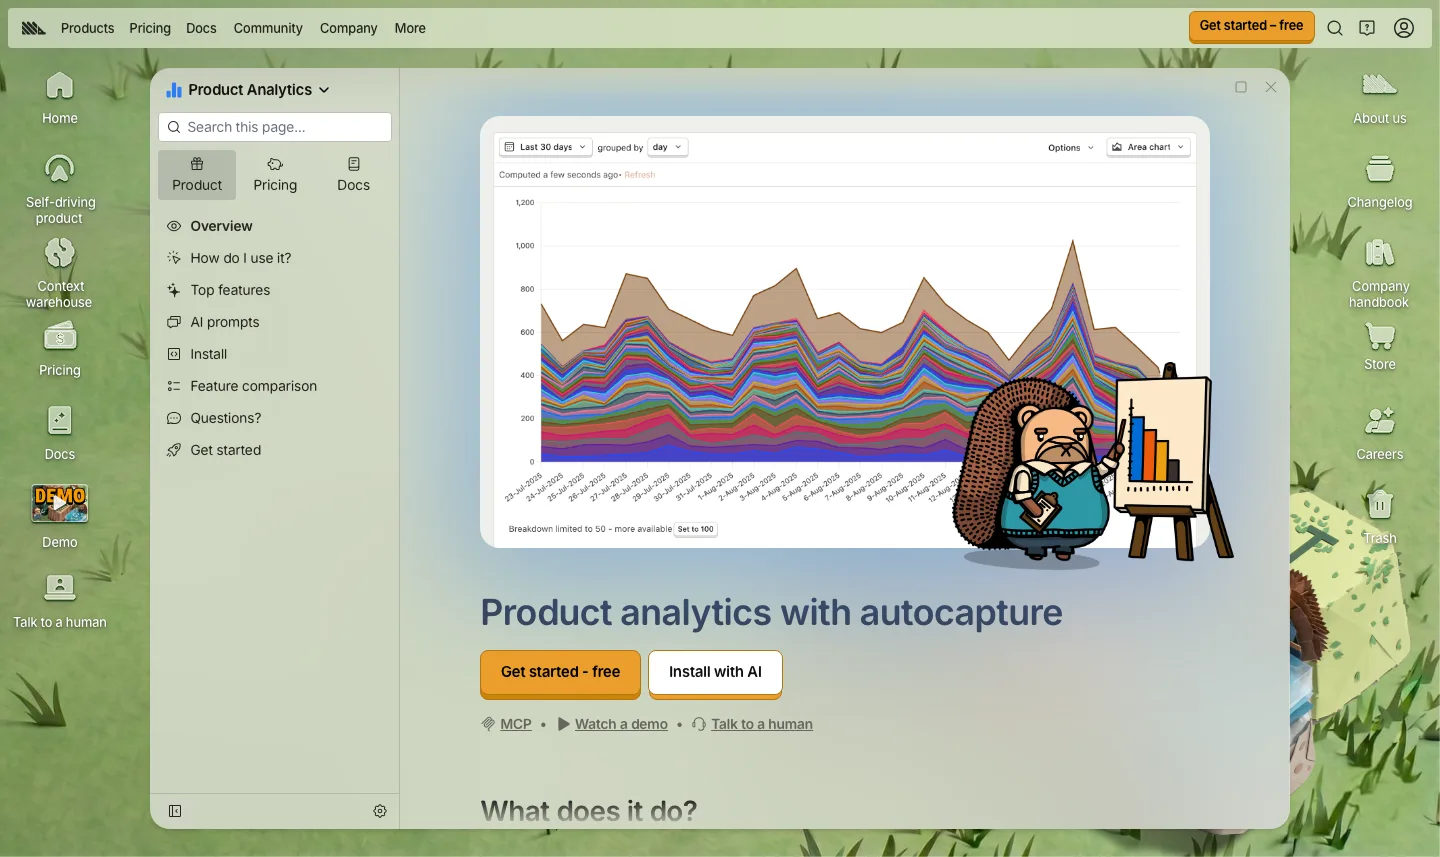Click the PostHog logo in top bar
The image size is (1440, 857).
(x=33, y=28)
